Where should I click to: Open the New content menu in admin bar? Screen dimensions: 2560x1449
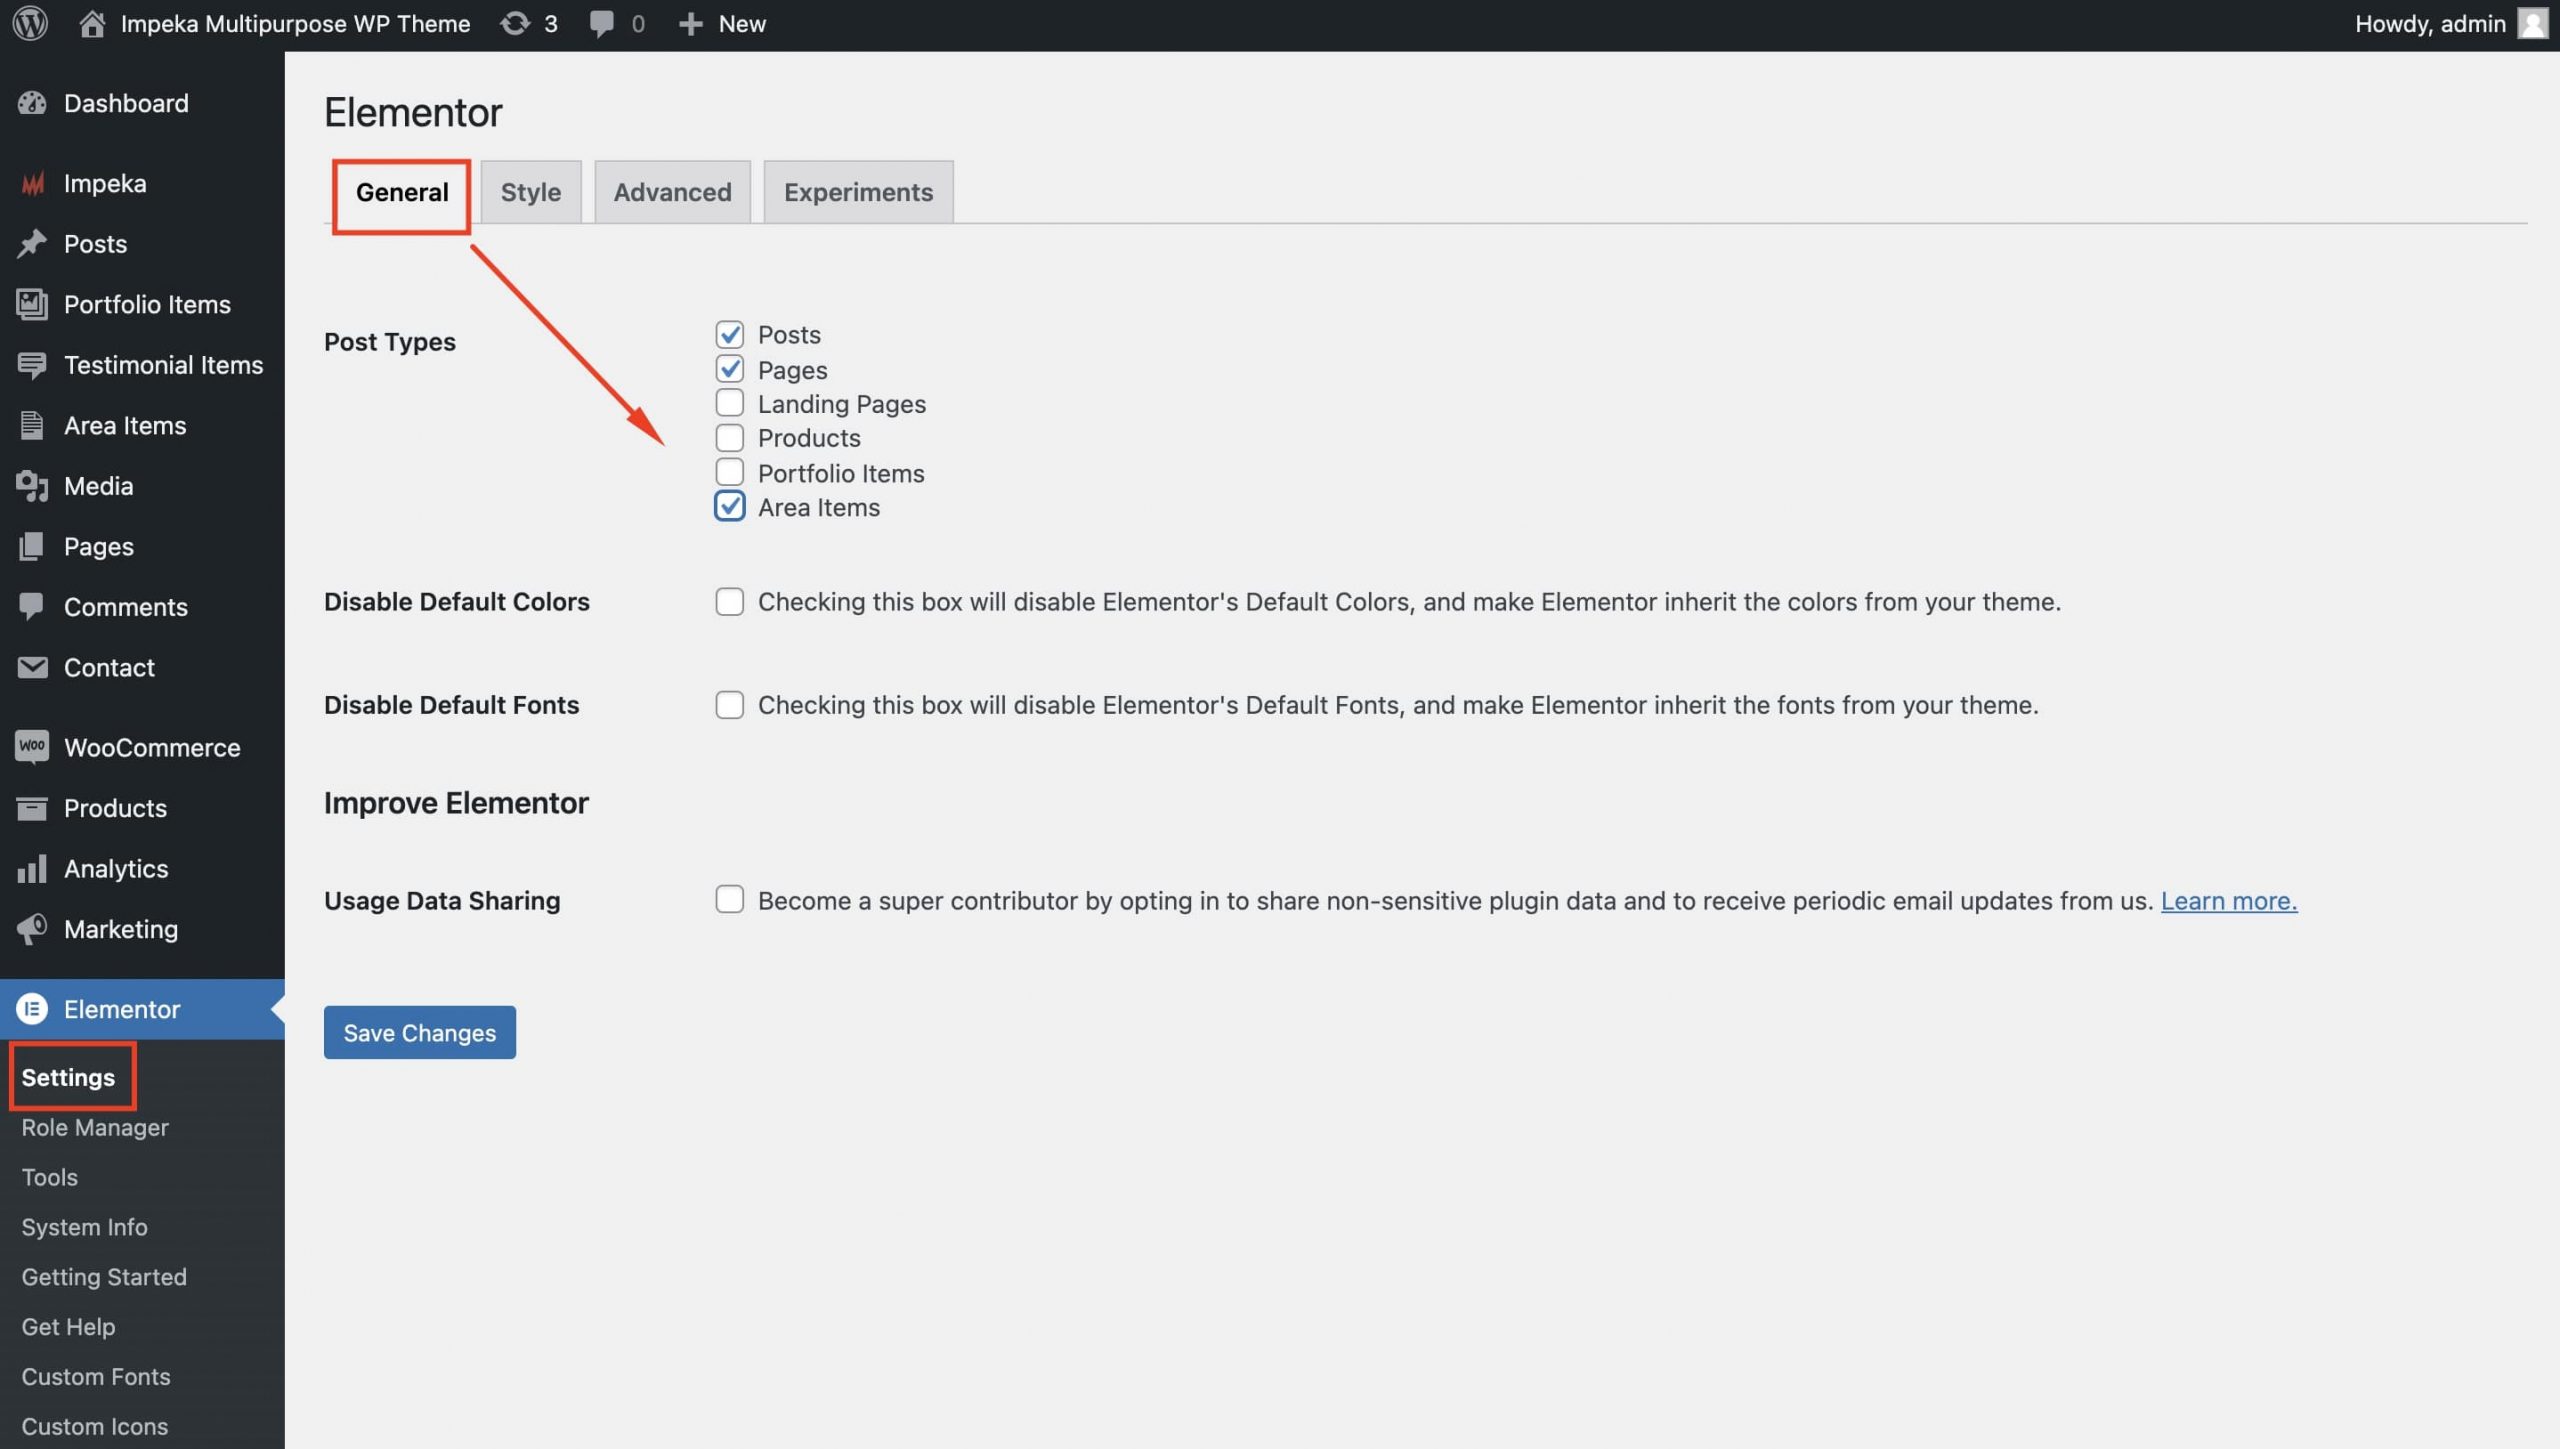click(722, 23)
